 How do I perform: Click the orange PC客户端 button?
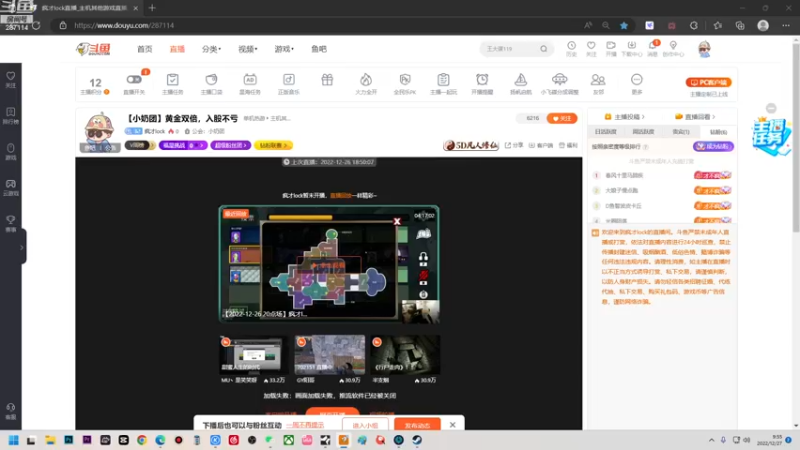point(709,82)
